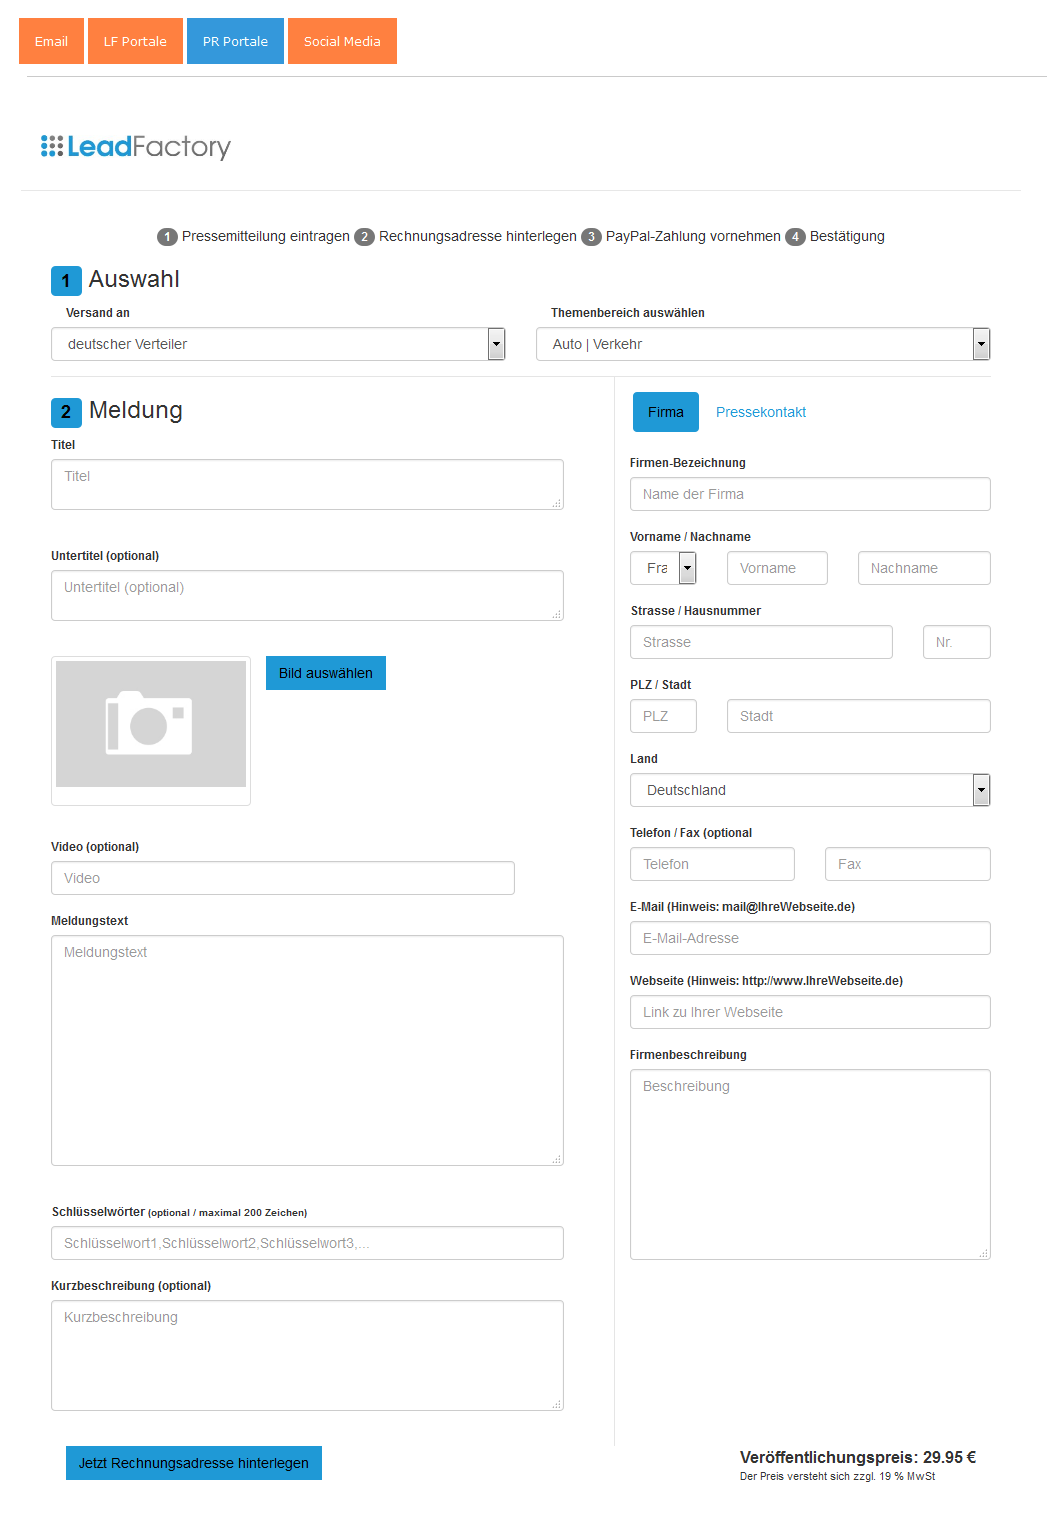This screenshot has height=1519, width=1047.
Task: Click step 1 Pressemitteilung eintragen
Action: [x=254, y=236]
